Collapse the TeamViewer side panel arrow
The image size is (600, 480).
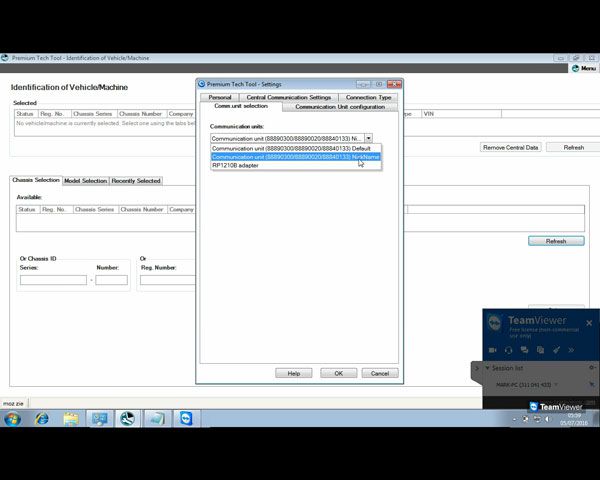point(476,368)
